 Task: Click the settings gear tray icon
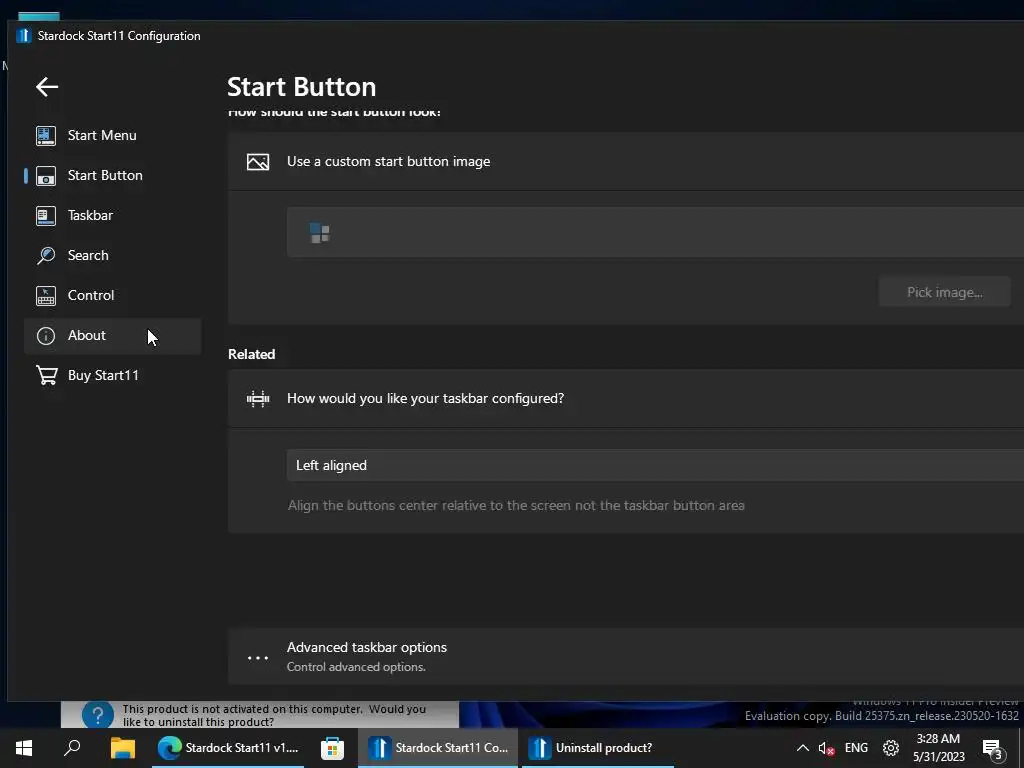(891, 748)
